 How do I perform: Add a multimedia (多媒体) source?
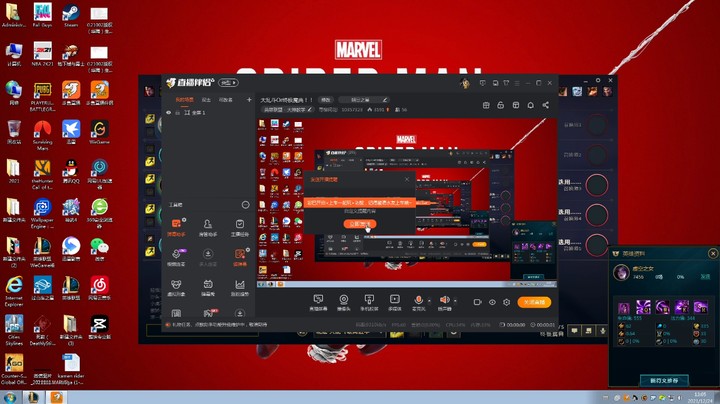coord(394,303)
